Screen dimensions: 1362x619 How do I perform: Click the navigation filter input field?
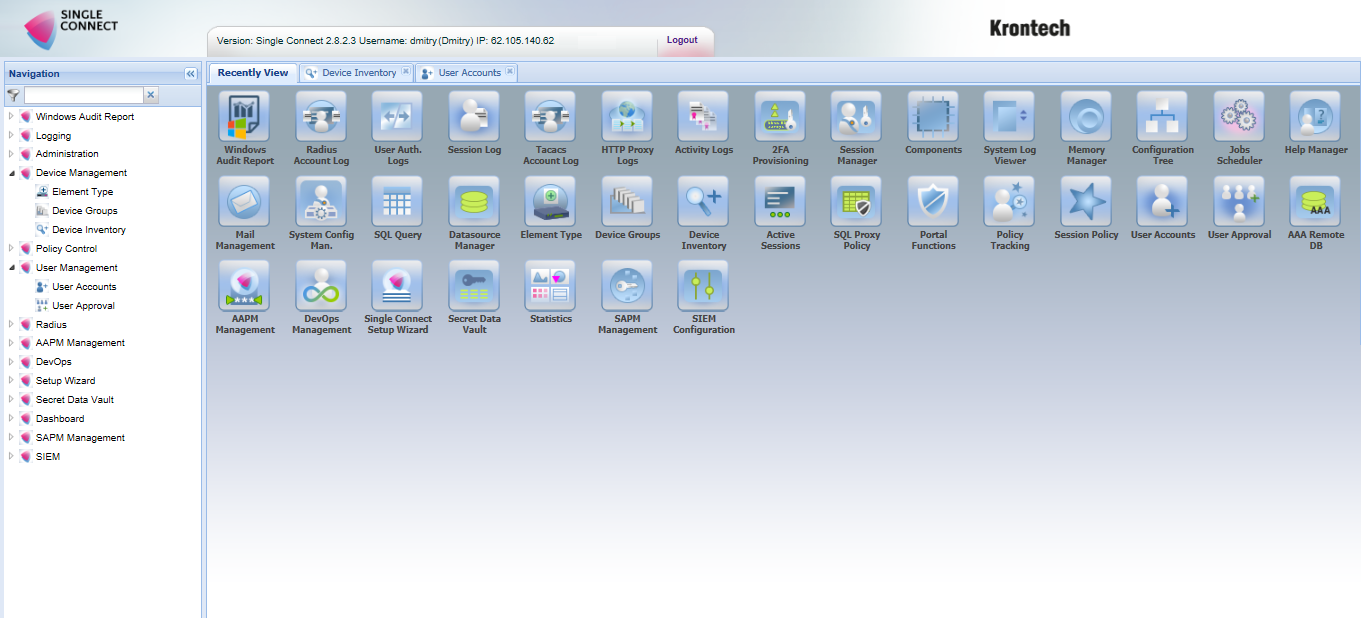click(84, 95)
